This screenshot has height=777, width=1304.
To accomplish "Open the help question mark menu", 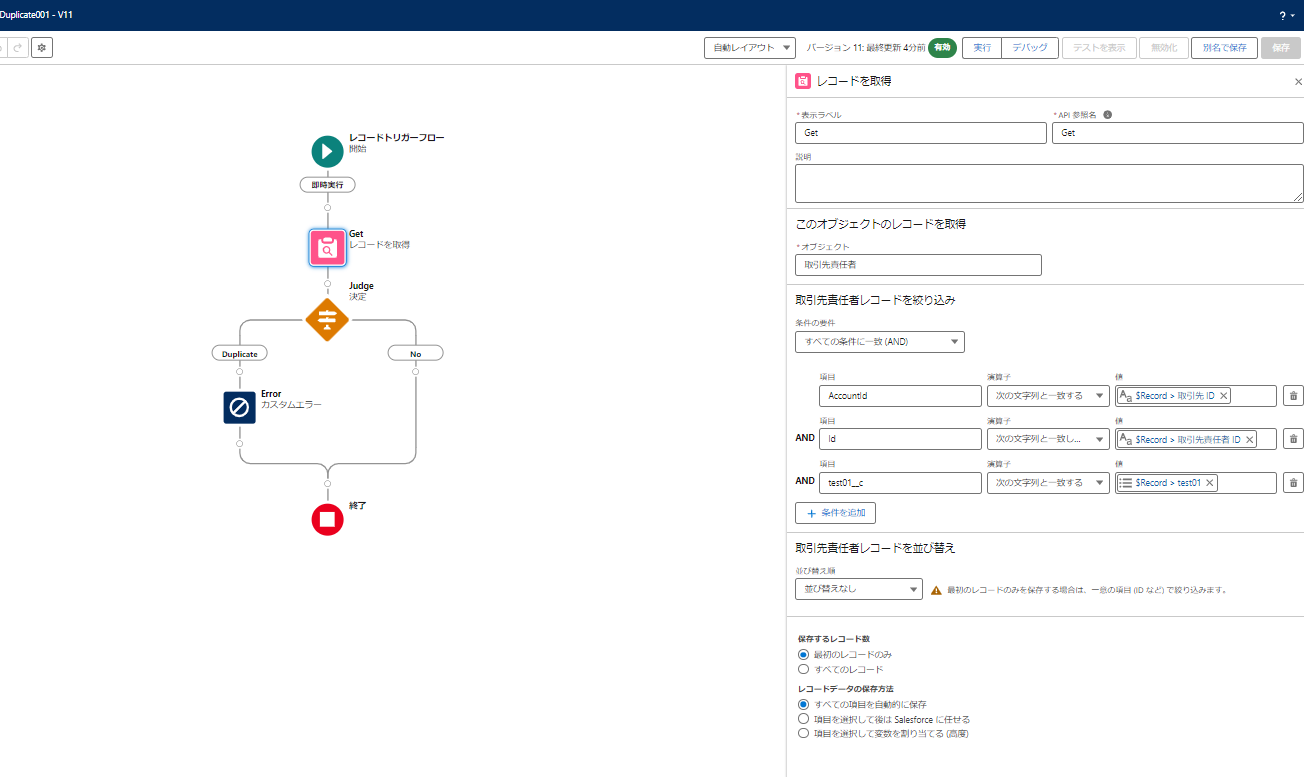I will coord(1286,16).
